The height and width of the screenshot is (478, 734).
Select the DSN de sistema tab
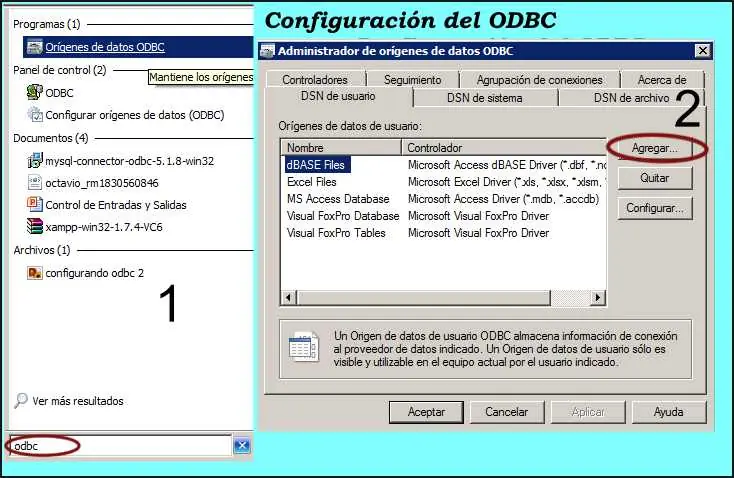(484, 98)
